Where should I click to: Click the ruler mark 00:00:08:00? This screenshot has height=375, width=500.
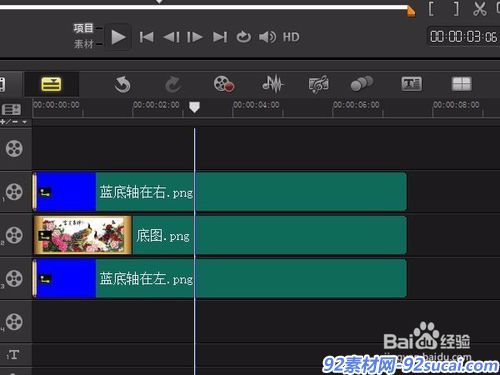(x=456, y=105)
